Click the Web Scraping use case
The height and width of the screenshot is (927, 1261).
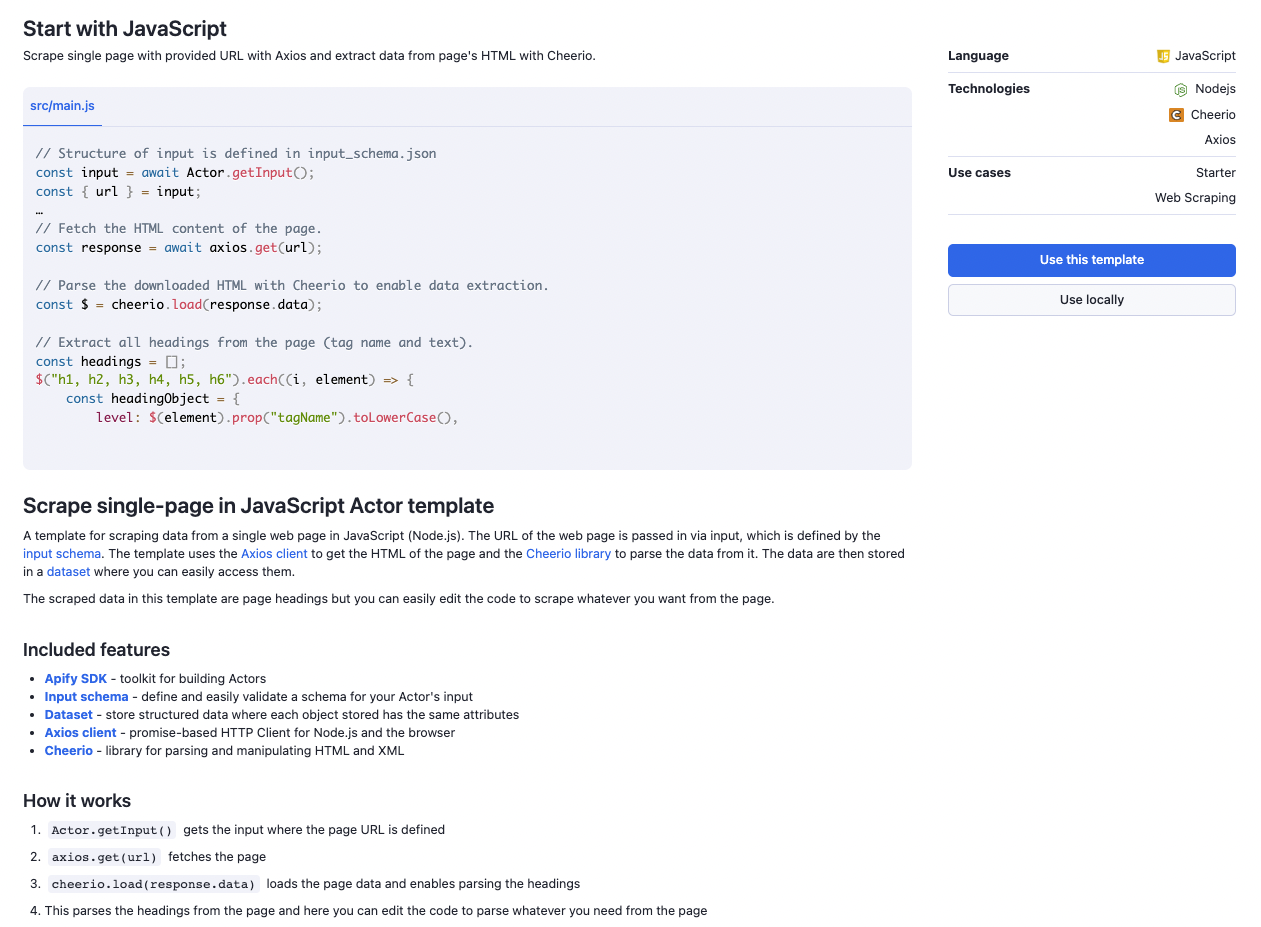point(1195,197)
